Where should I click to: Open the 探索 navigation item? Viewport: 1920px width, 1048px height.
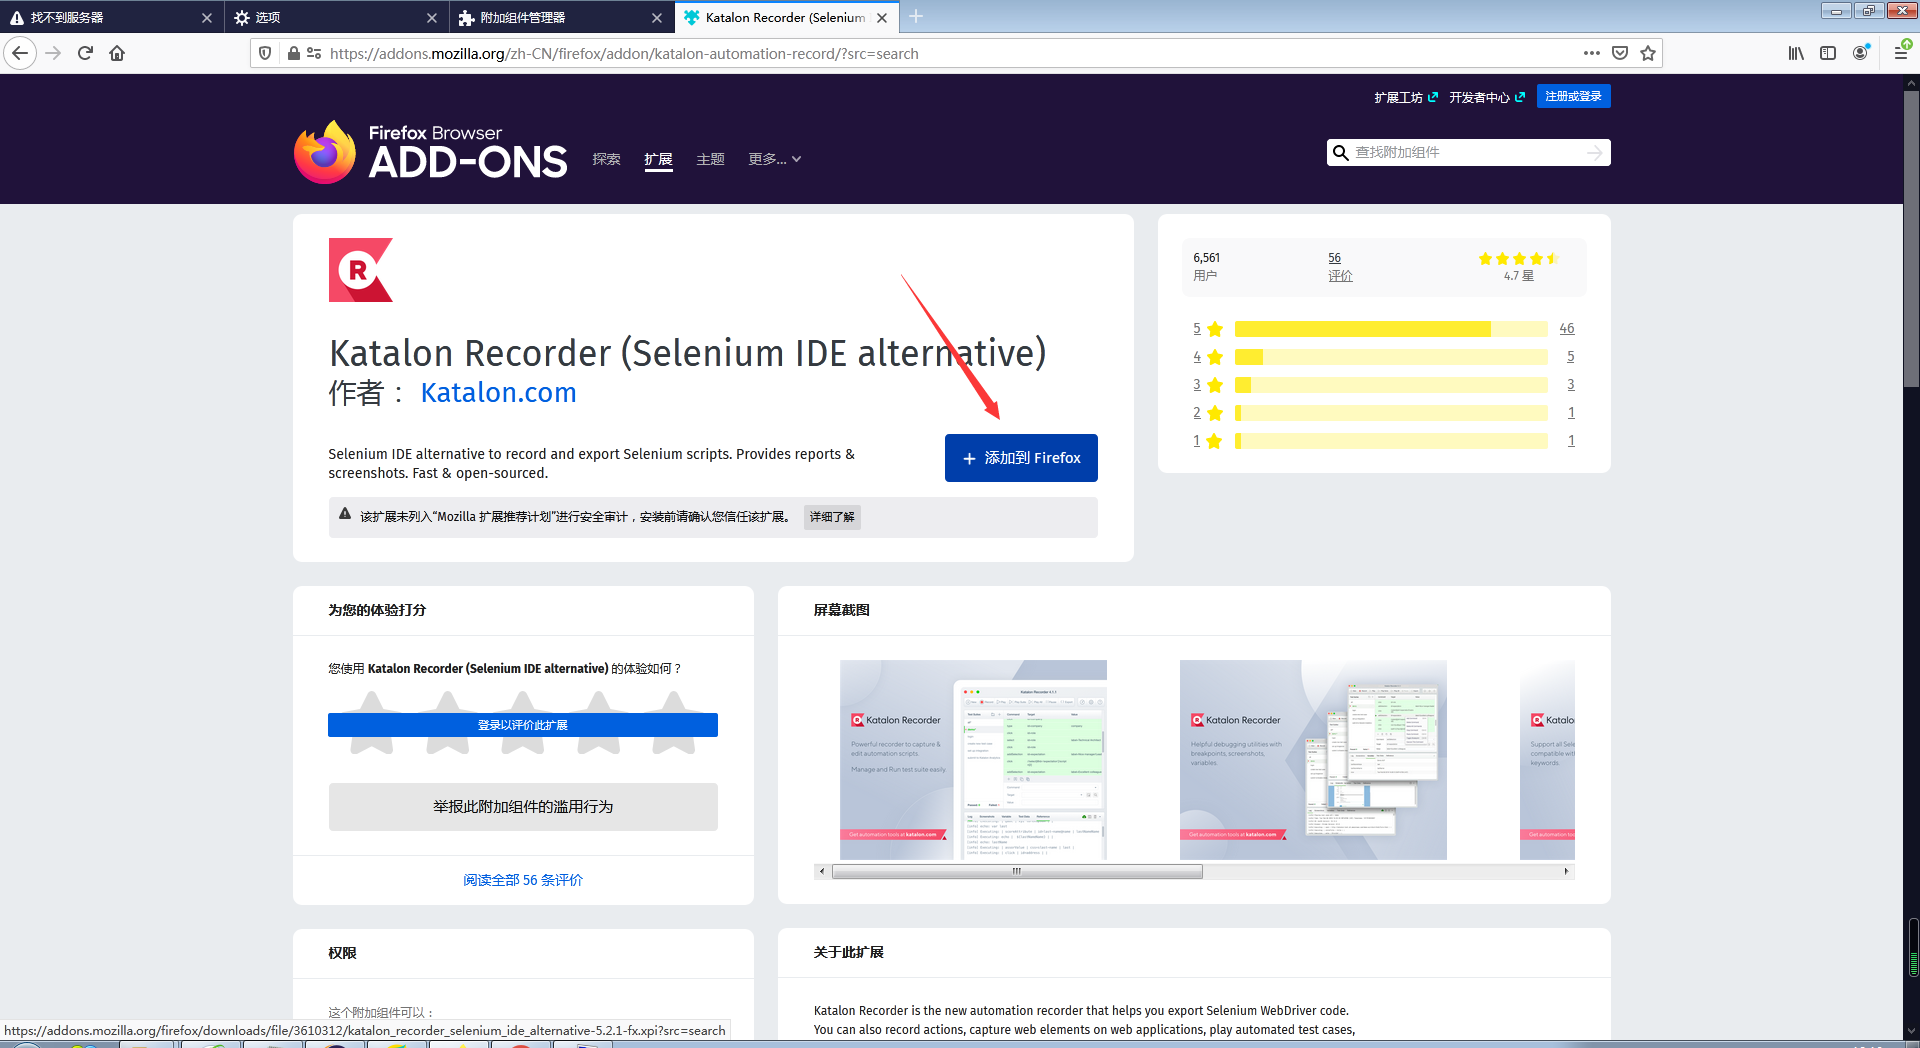[x=606, y=159]
